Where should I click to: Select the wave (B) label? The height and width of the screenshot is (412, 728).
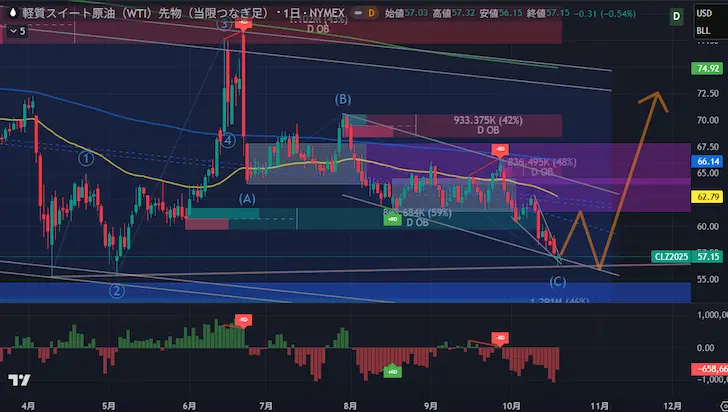point(343,99)
